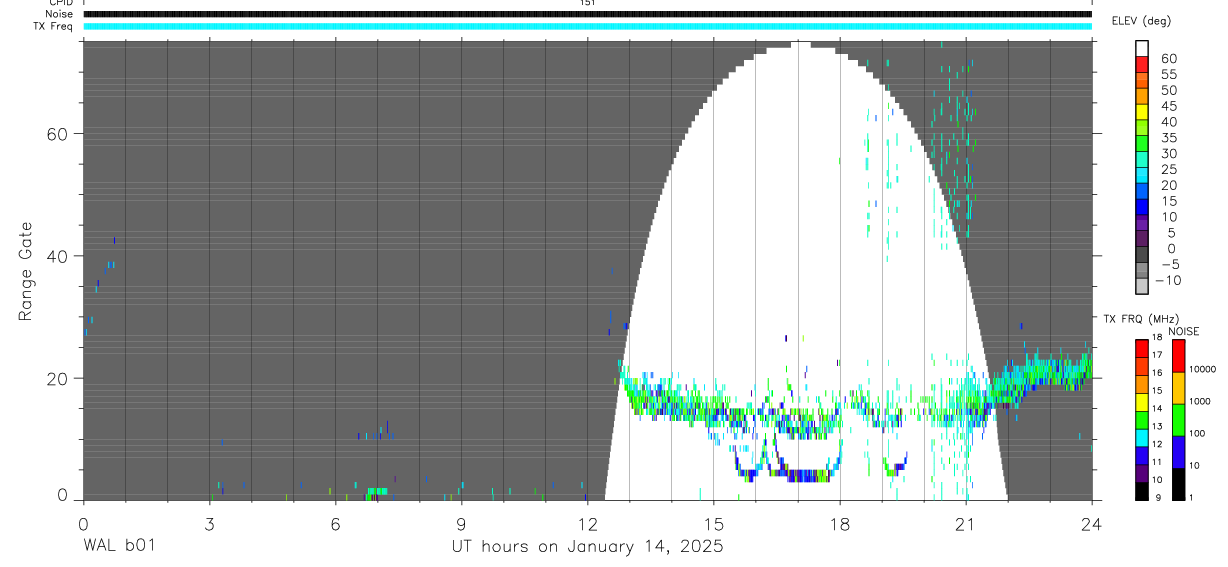
Task: Pick the red NOISE swatch above 10000
Action: [x=1179, y=356]
